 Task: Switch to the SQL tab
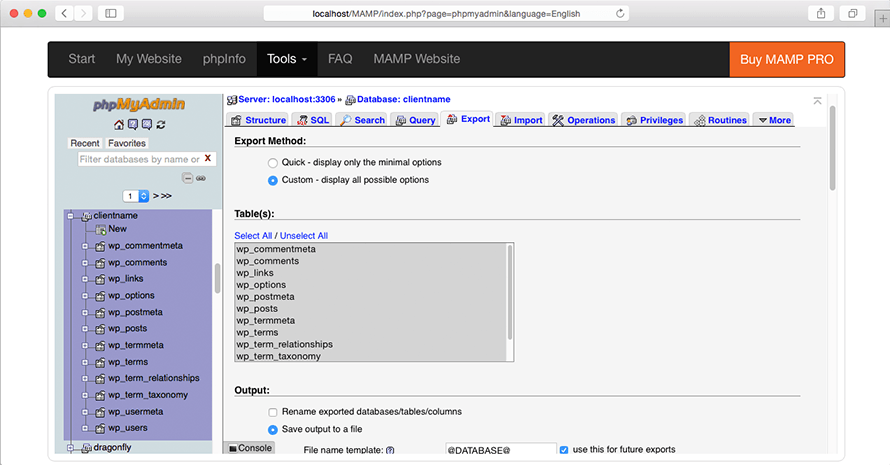click(313, 120)
